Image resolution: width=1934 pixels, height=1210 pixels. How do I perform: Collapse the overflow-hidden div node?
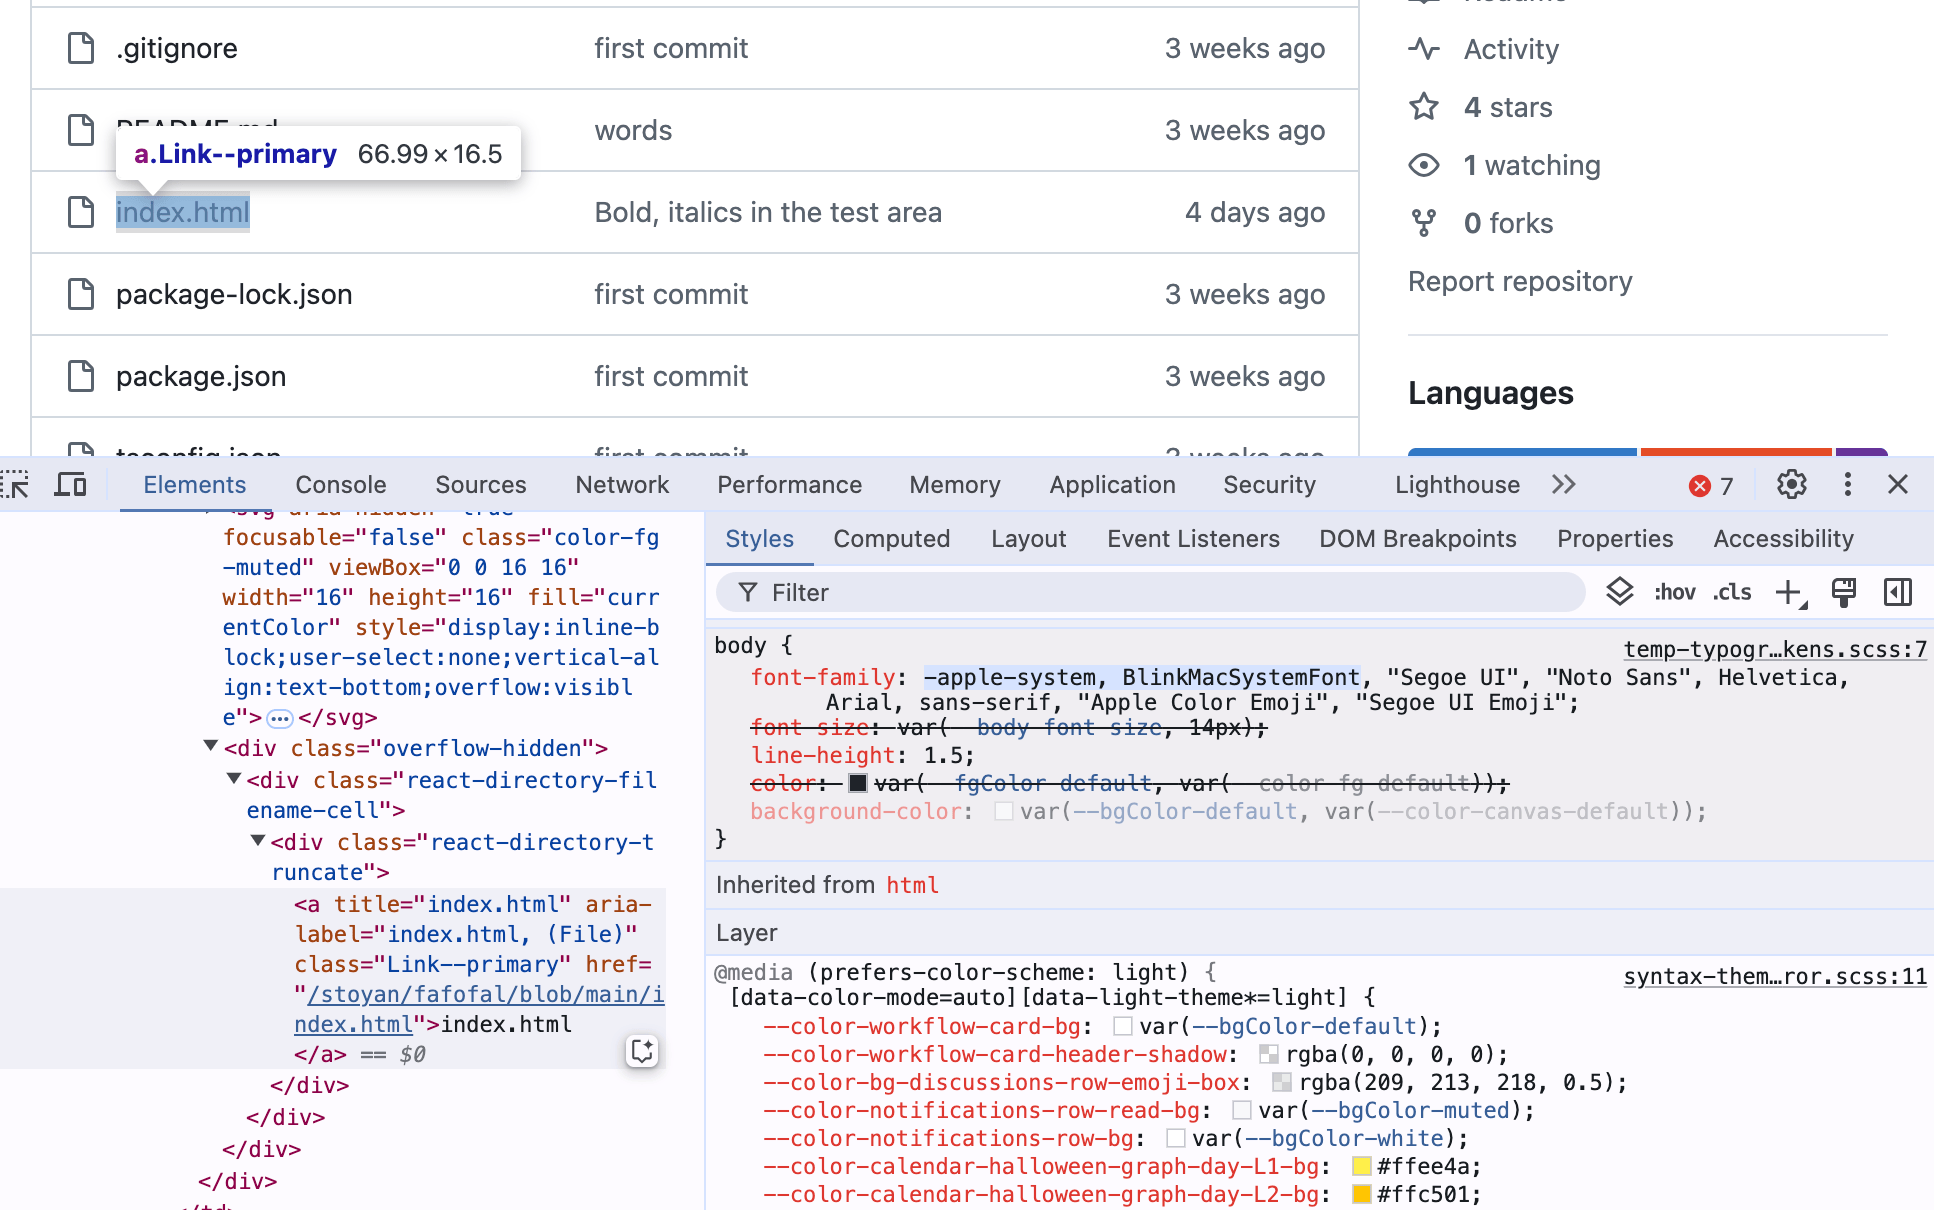(x=210, y=746)
